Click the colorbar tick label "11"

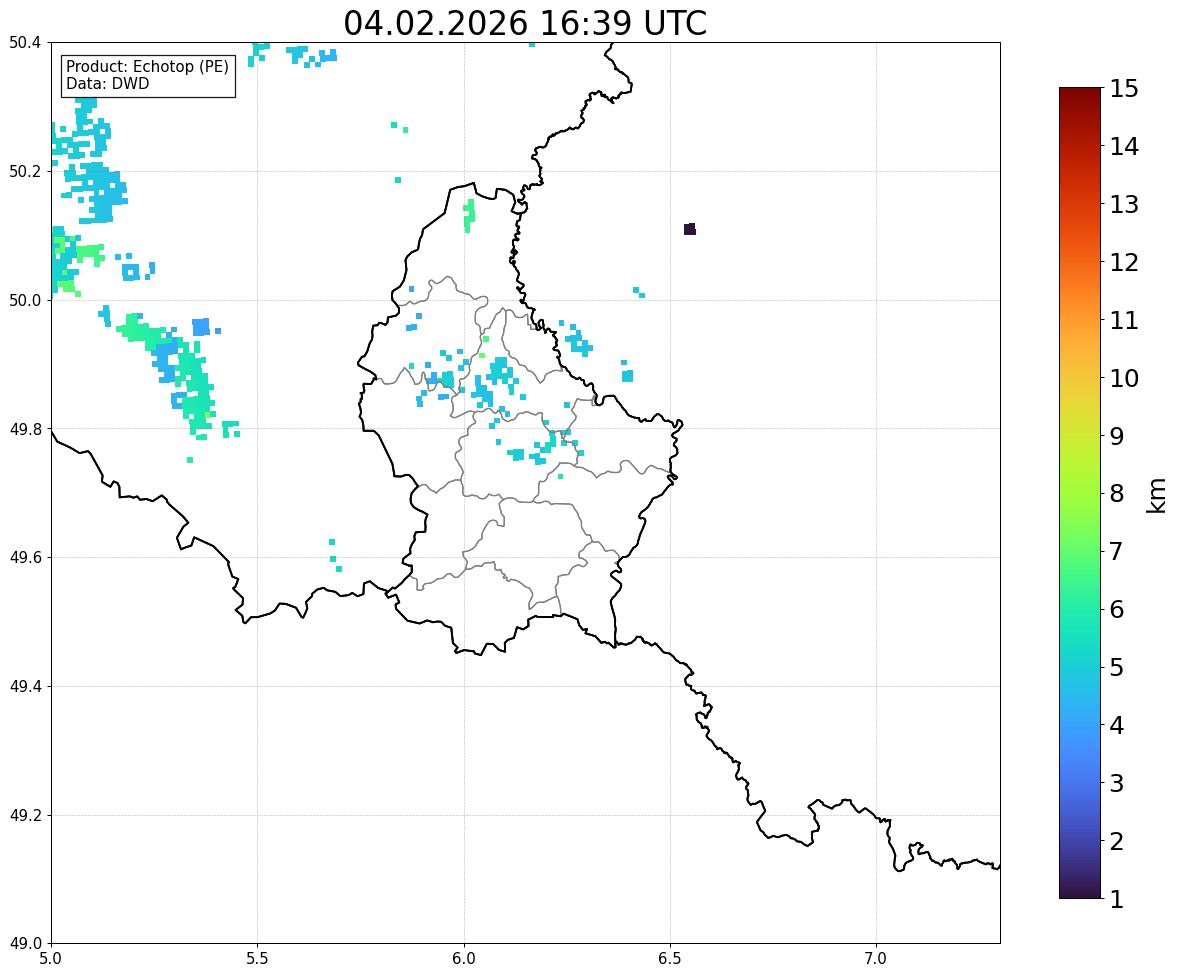coord(1124,320)
